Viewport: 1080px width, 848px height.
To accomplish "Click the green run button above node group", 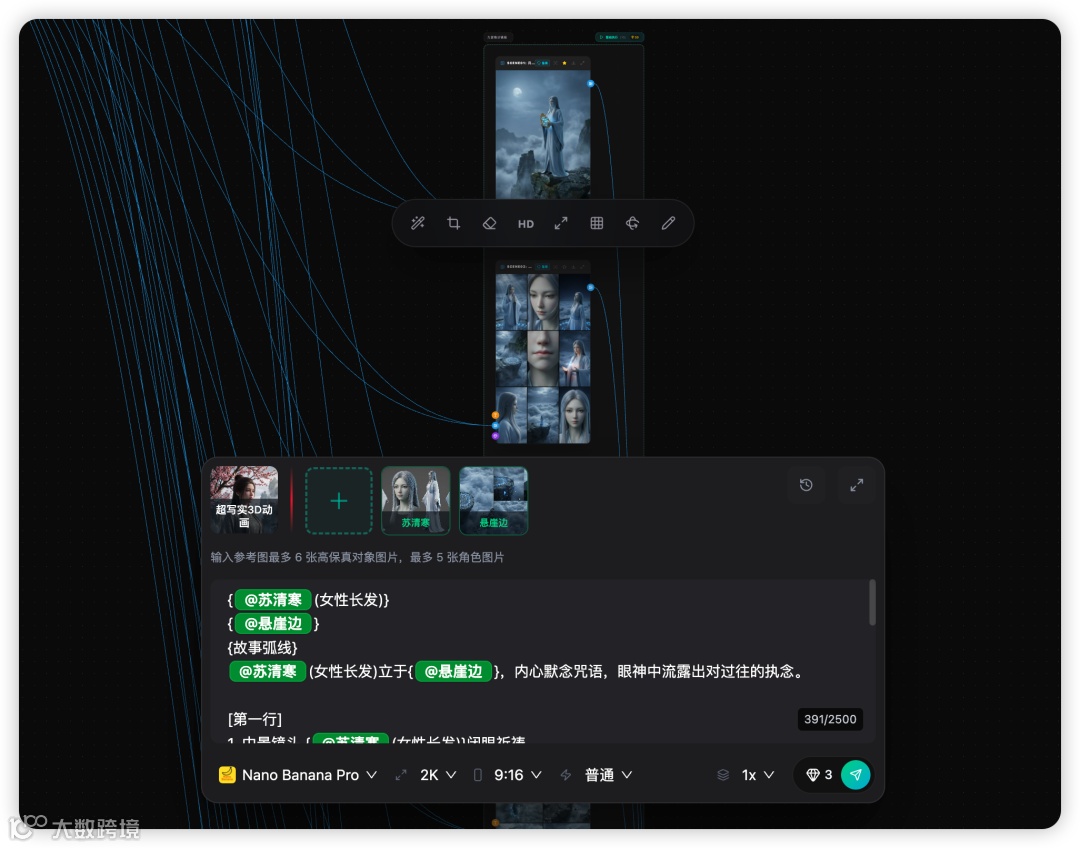I will tap(619, 37).
